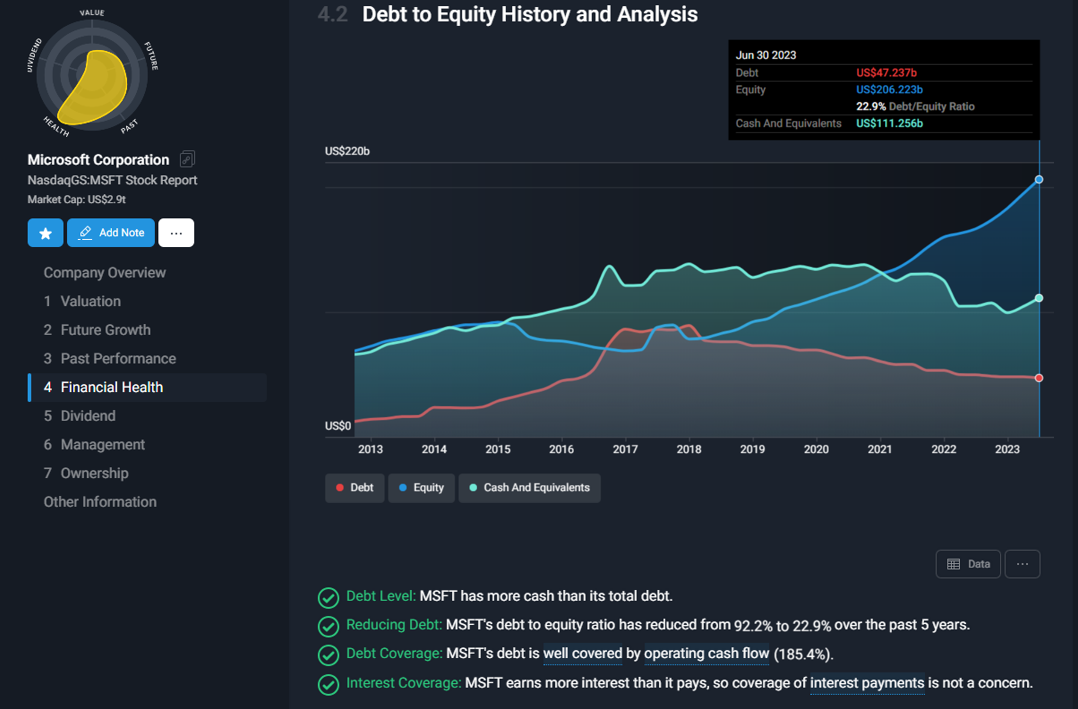
Task: Click the 2013 label on chart axis
Action: [370, 449]
